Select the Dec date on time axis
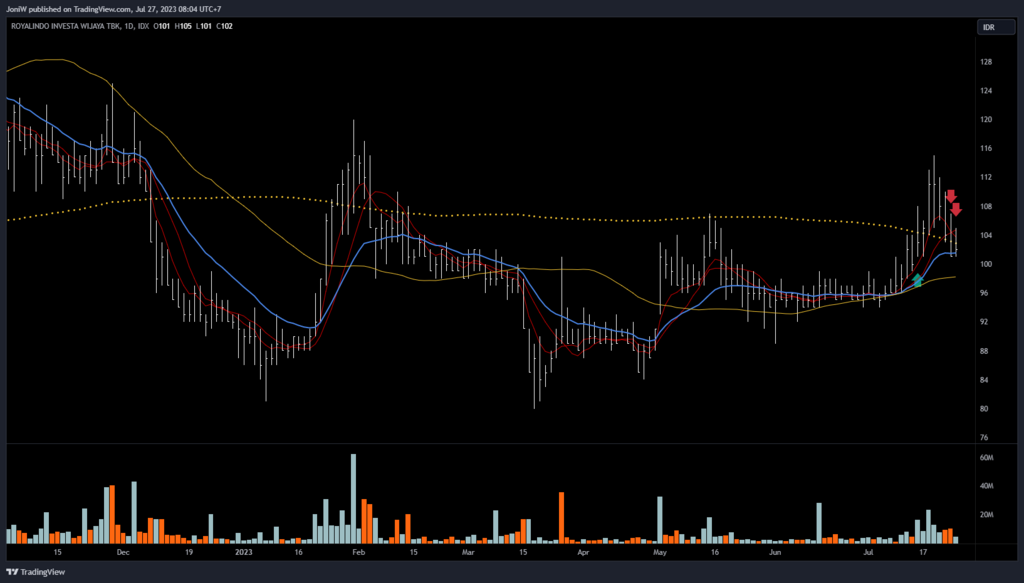Image resolution: width=1024 pixels, height=583 pixels. [x=122, y=551]
